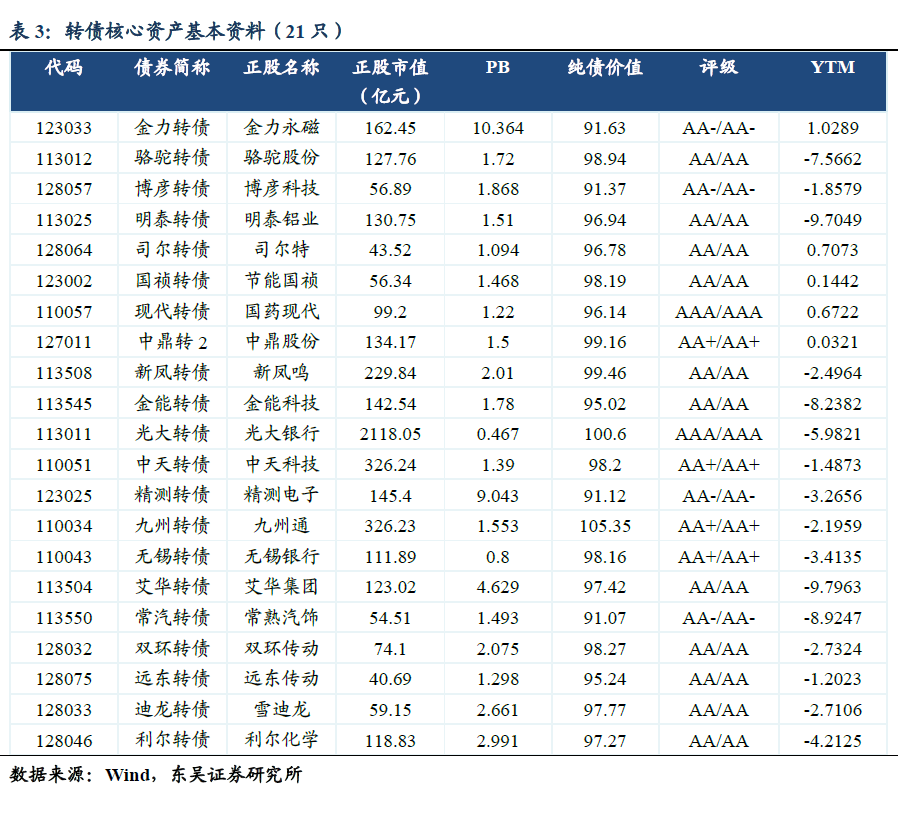The height and width of the screenshot is (818, 903).
Task: Click the 代码 column header
Action: click(x=64, y=67)
